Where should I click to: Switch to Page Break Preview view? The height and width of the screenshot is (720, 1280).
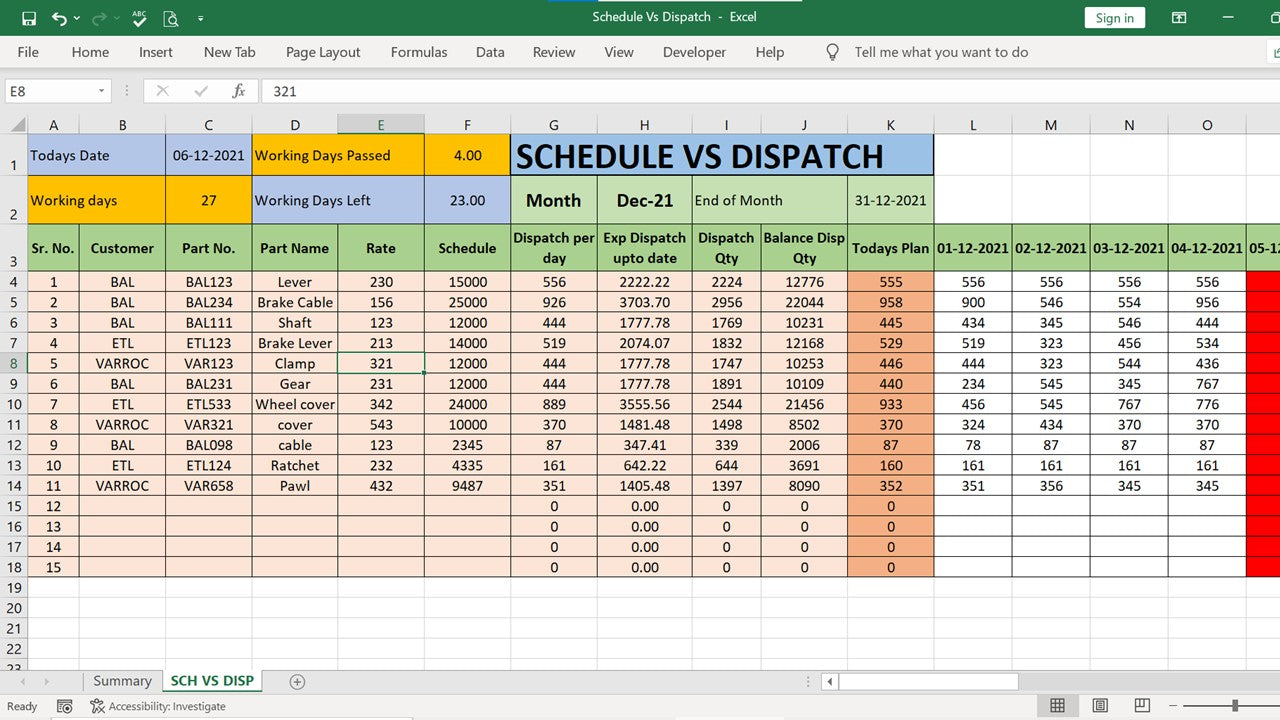tap(1140, 706)
